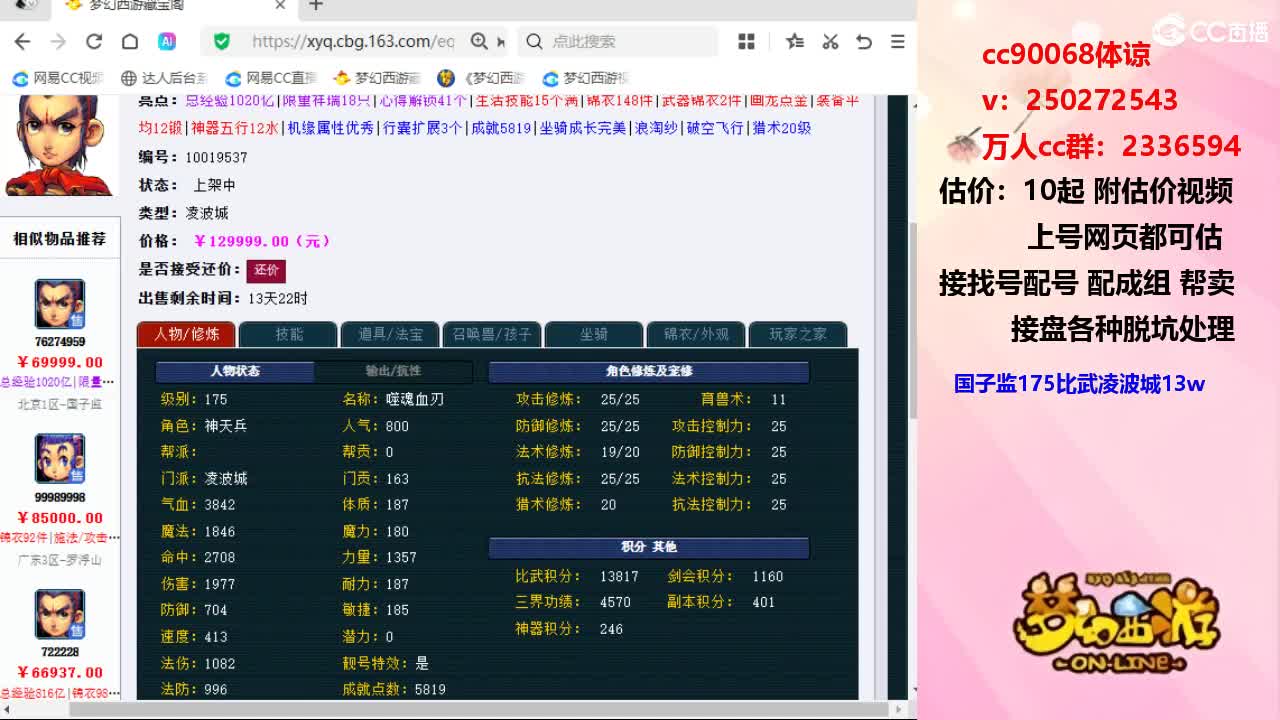Click the zoom magnifier in address bar
This screenshot has width=1280, height=720.
pos(480,41)
